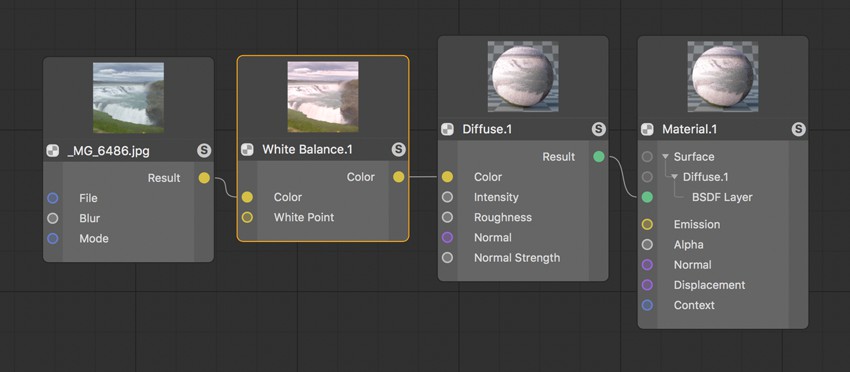Click the checker icon of _MG_6486.jpg node
This screenshot has height=372, width=850.
(53, 151)
